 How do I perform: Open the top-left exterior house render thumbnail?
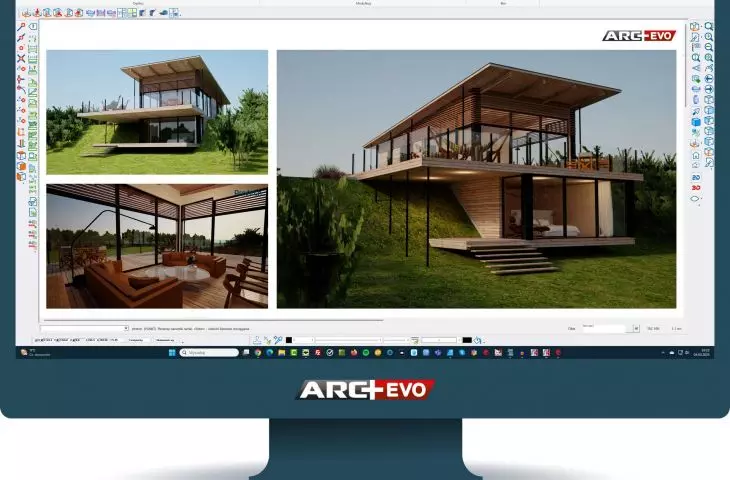157,112
